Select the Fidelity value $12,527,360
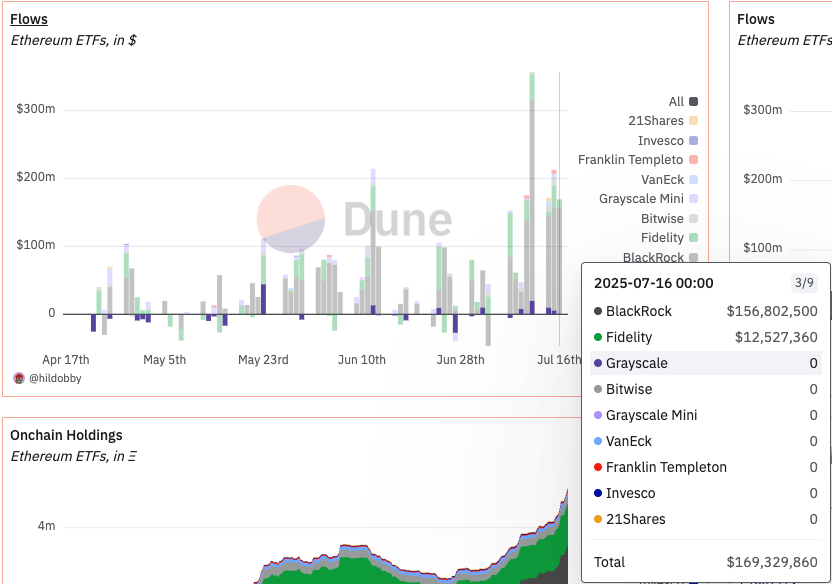This screenshot has height=584, width=832. pos(776,337)
